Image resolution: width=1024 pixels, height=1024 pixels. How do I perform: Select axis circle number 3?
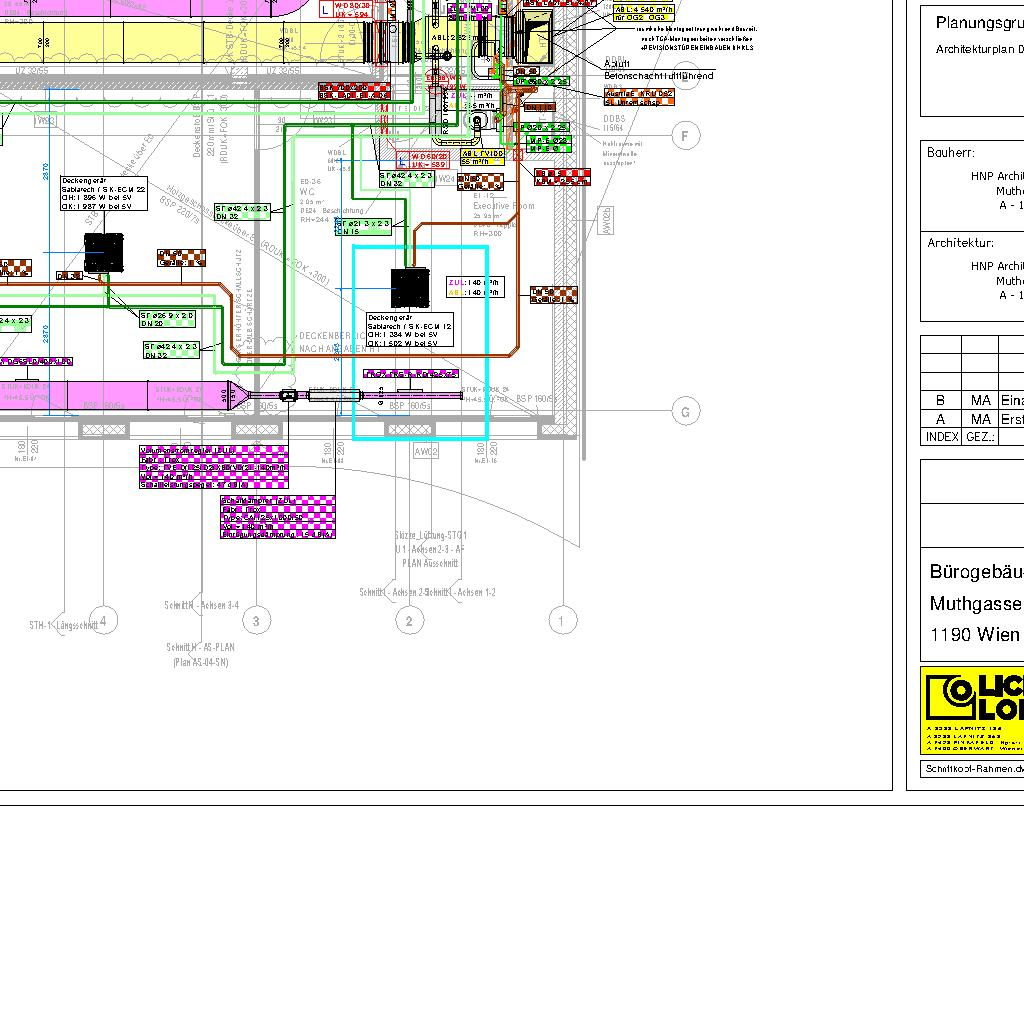(x=256, y=621)
